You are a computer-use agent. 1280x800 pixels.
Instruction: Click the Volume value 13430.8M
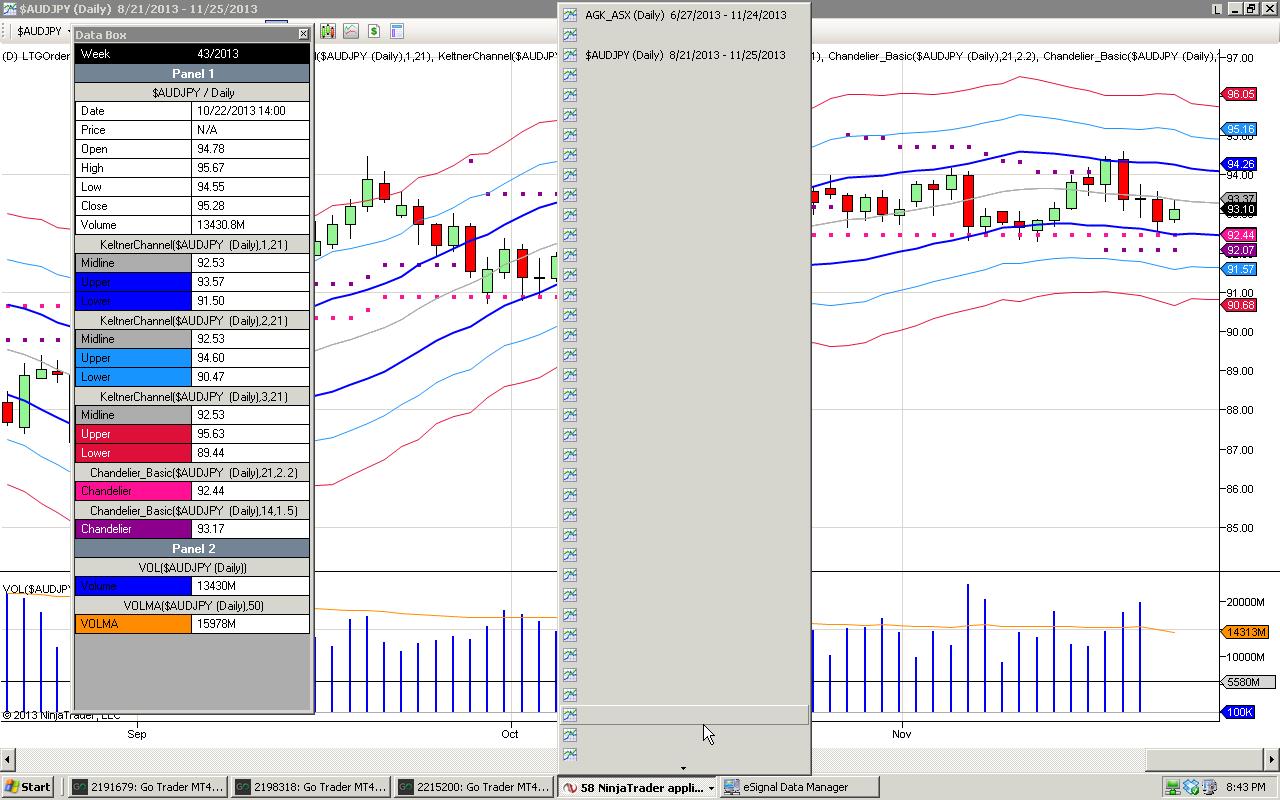click(x=250, y=225)
